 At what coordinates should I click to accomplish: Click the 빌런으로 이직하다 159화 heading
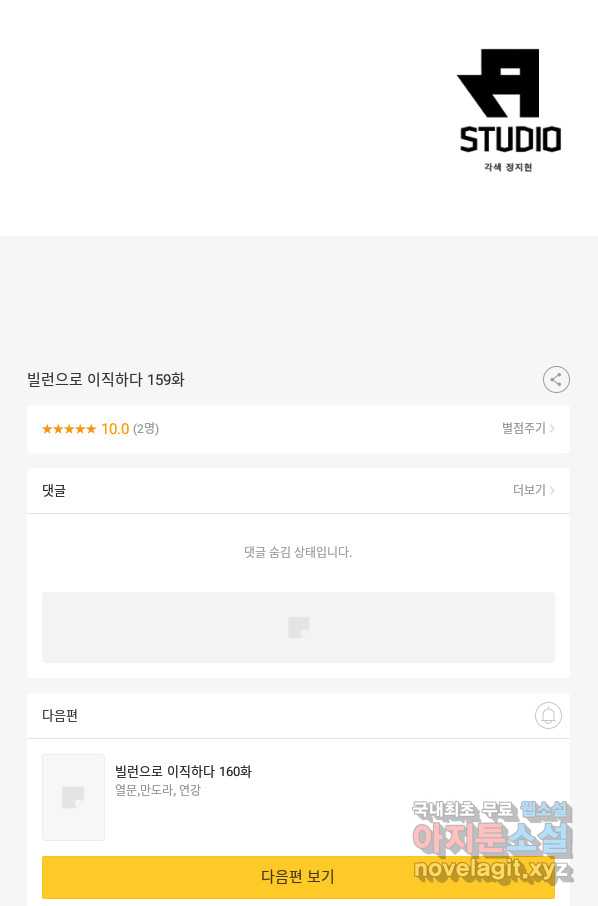point(106,380)
